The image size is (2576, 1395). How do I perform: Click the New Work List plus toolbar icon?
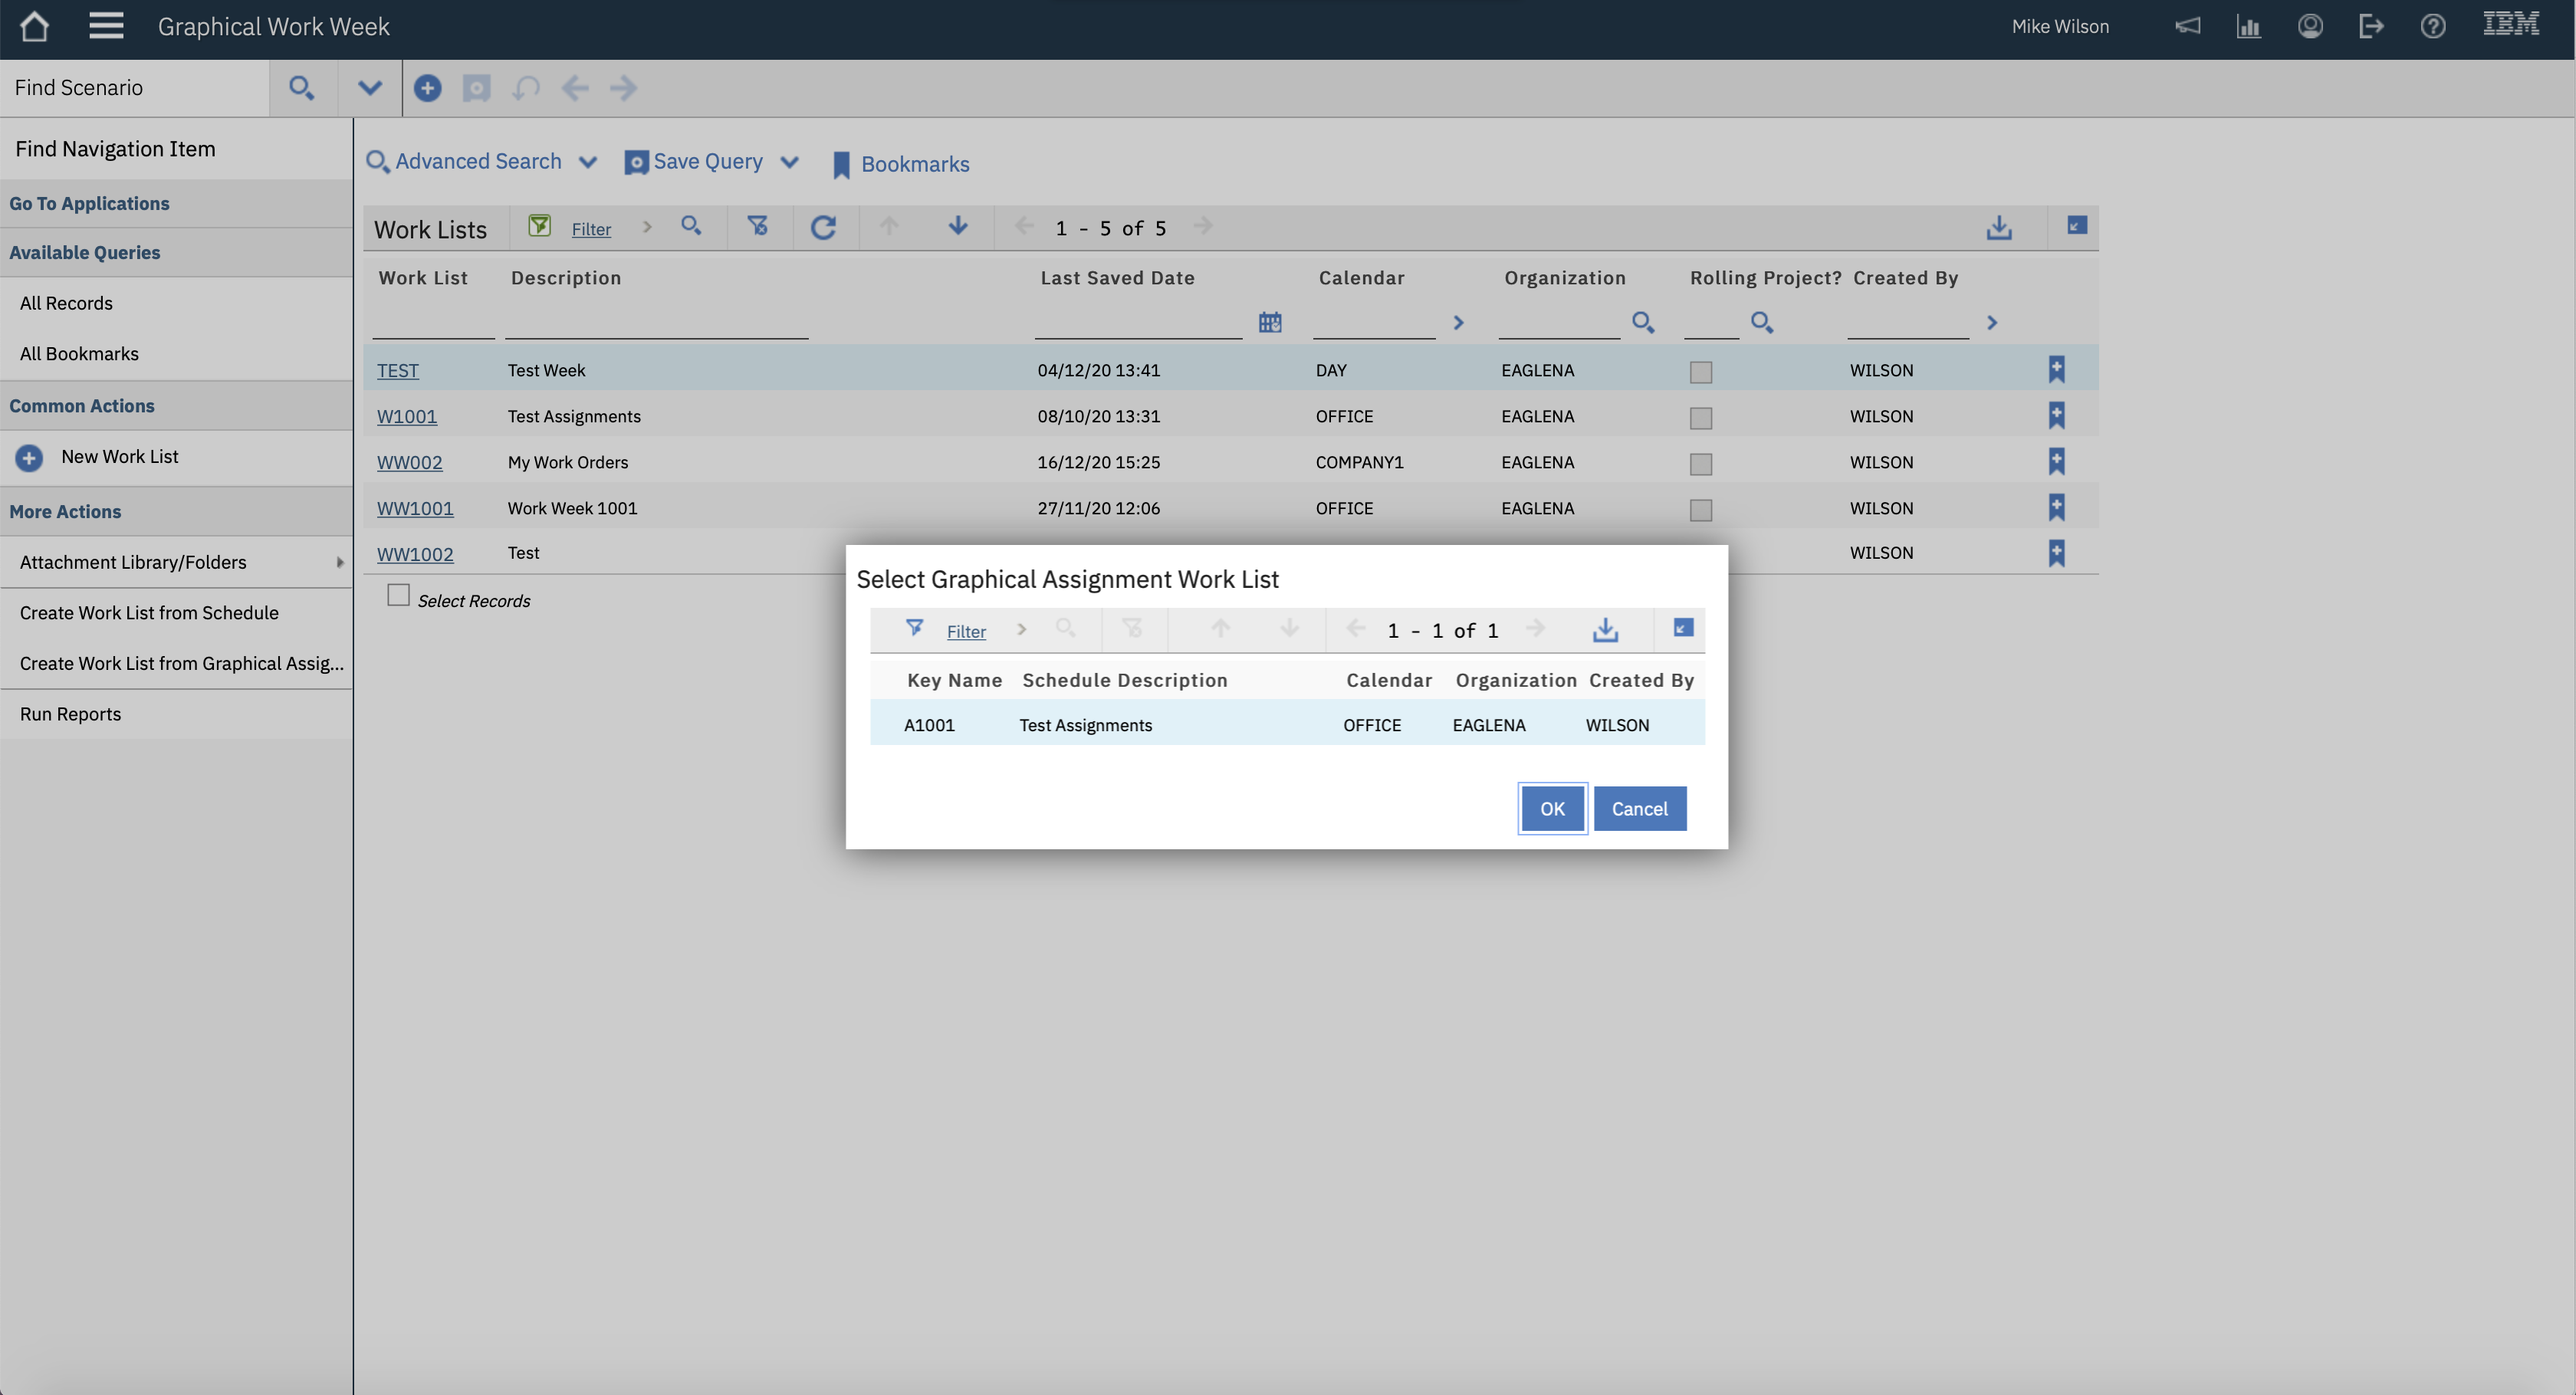click(427, 88)
